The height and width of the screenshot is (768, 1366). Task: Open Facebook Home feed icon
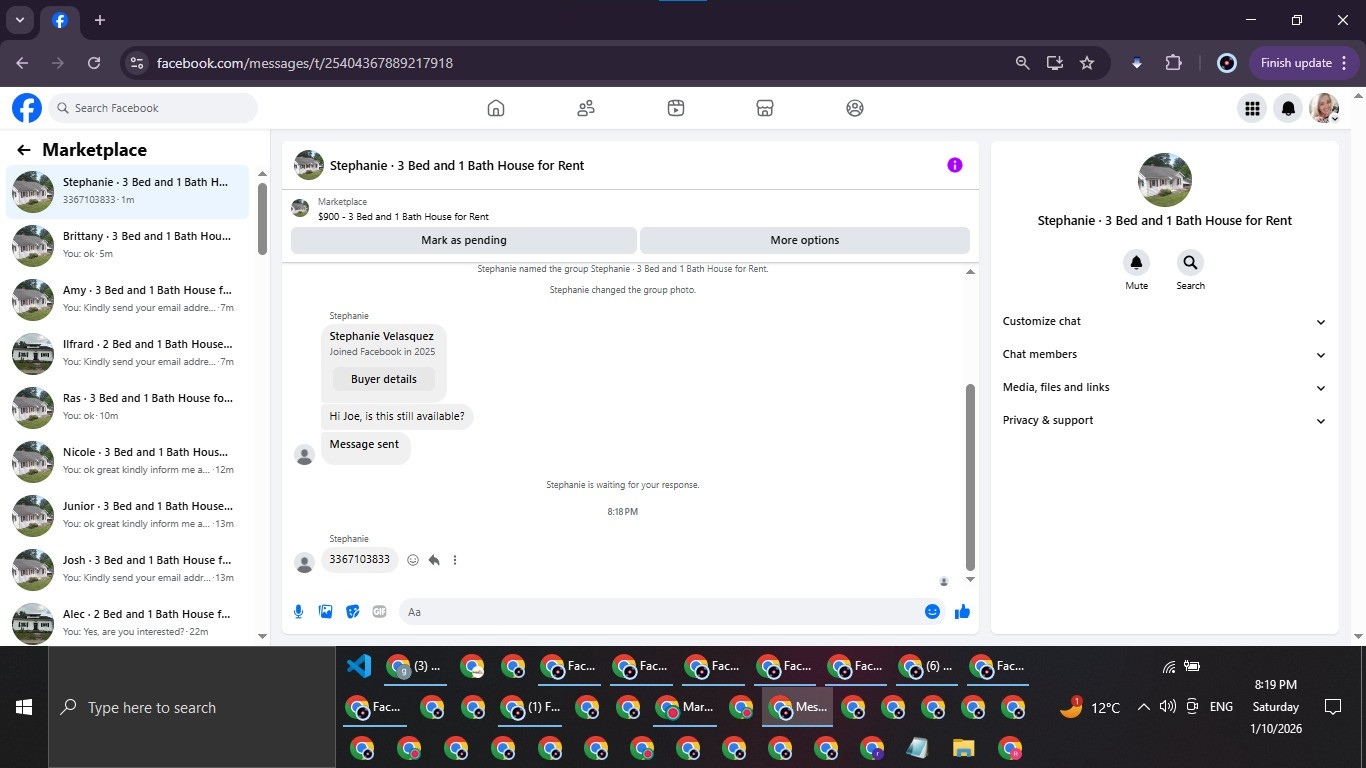pos(496,108)
